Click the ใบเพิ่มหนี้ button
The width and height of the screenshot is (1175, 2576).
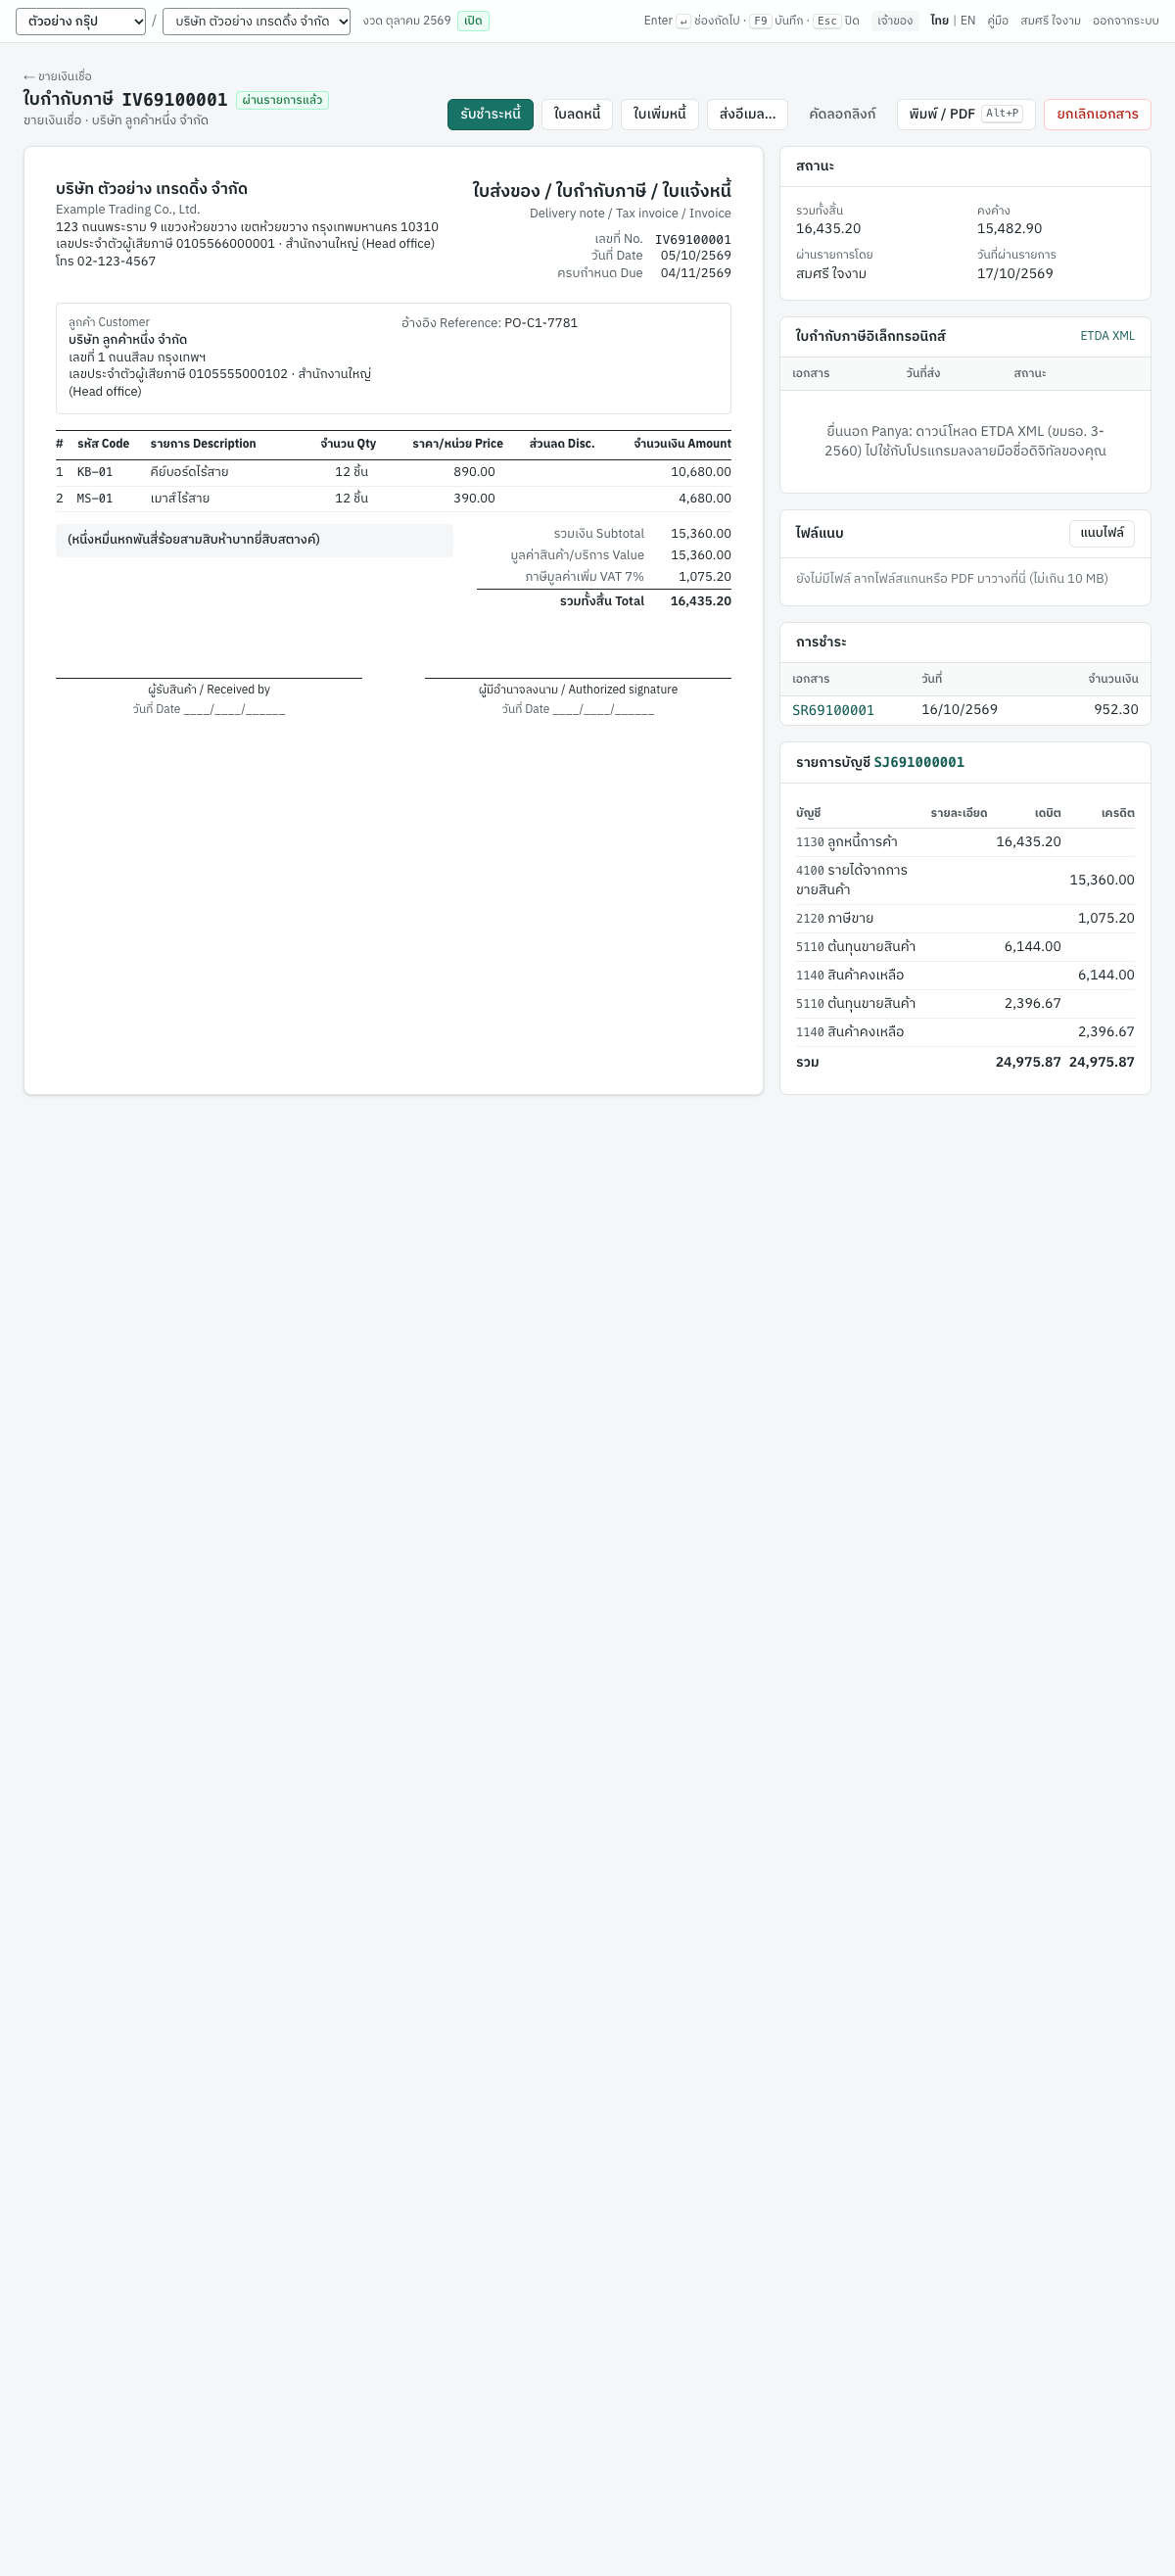pos(660,114)
